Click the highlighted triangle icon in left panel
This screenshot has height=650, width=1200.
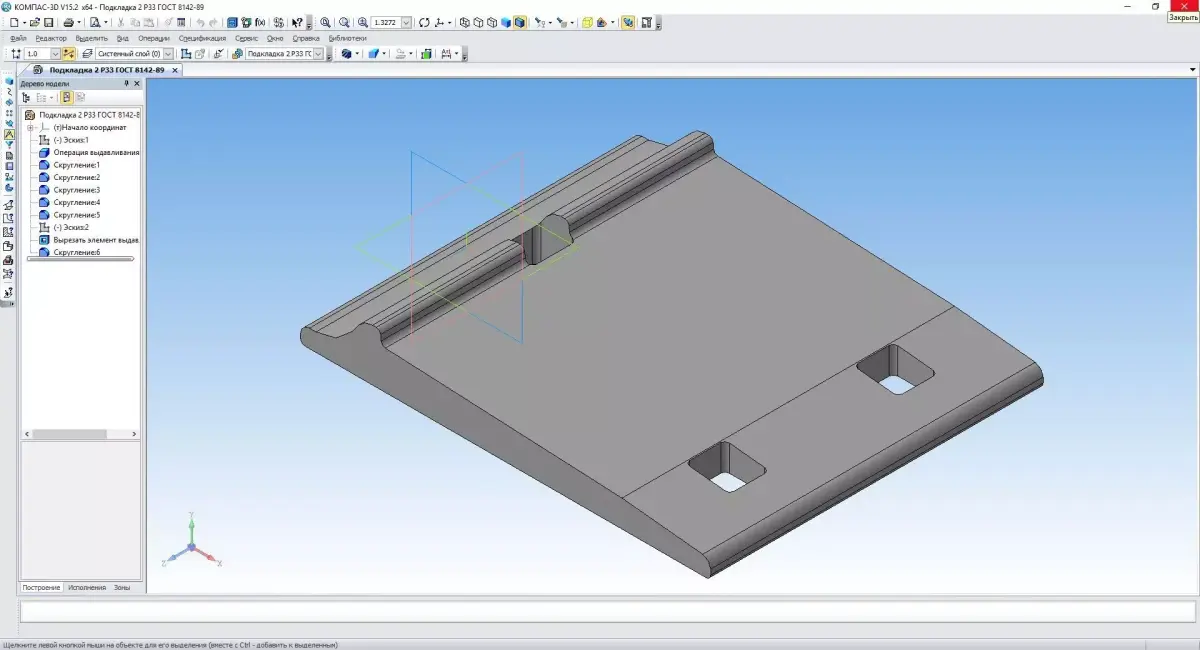pos(9,133)
